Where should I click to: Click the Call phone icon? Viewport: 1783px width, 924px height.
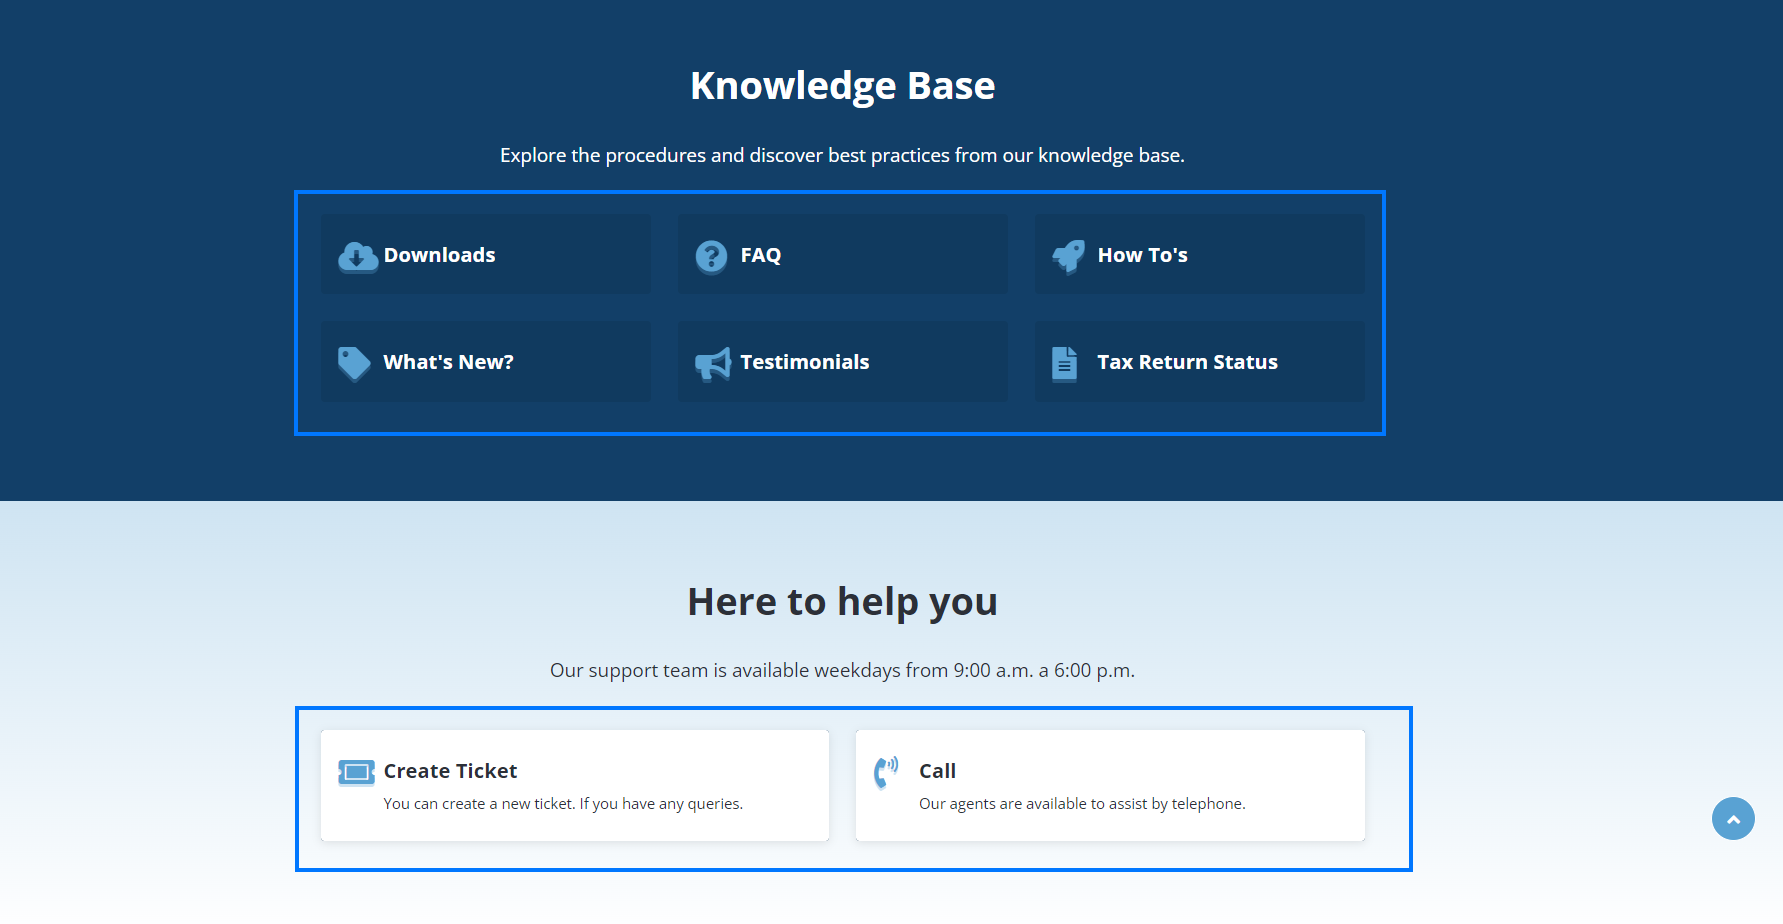(x=886, y=772)
